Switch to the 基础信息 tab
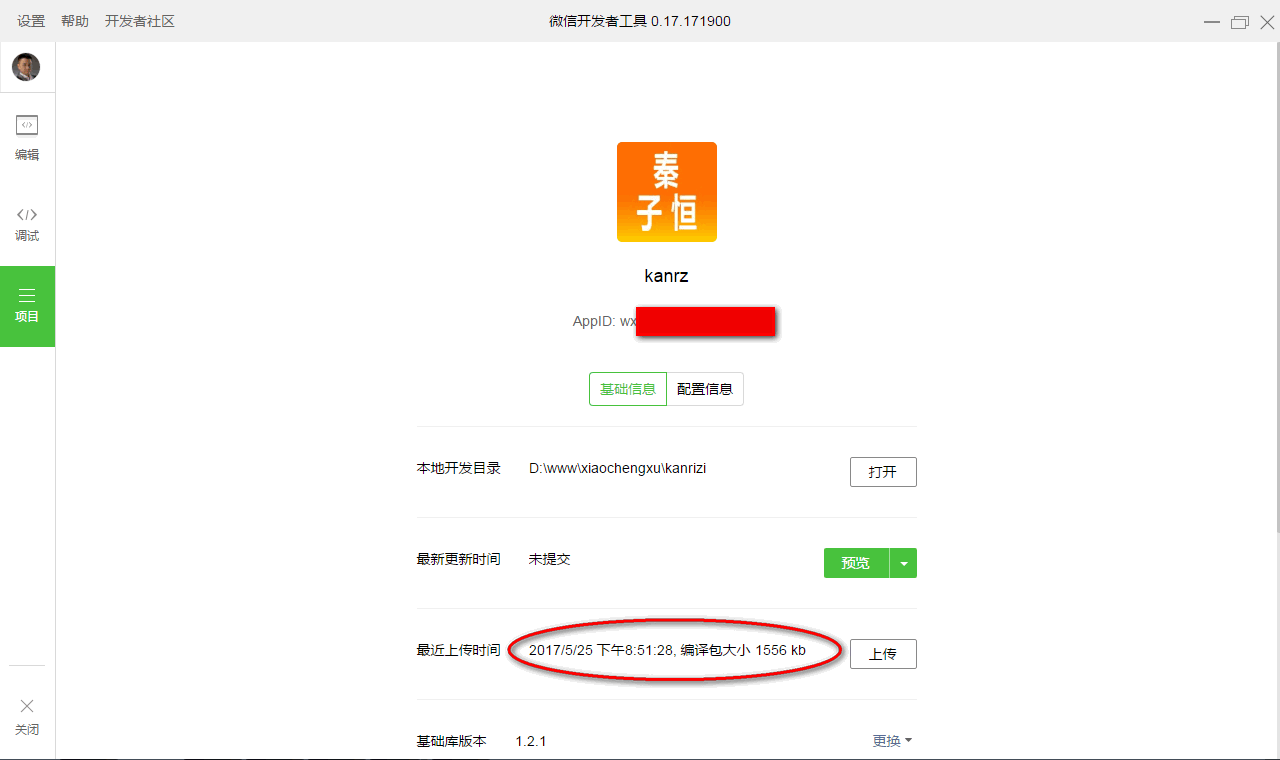 (x=628, y=389)
